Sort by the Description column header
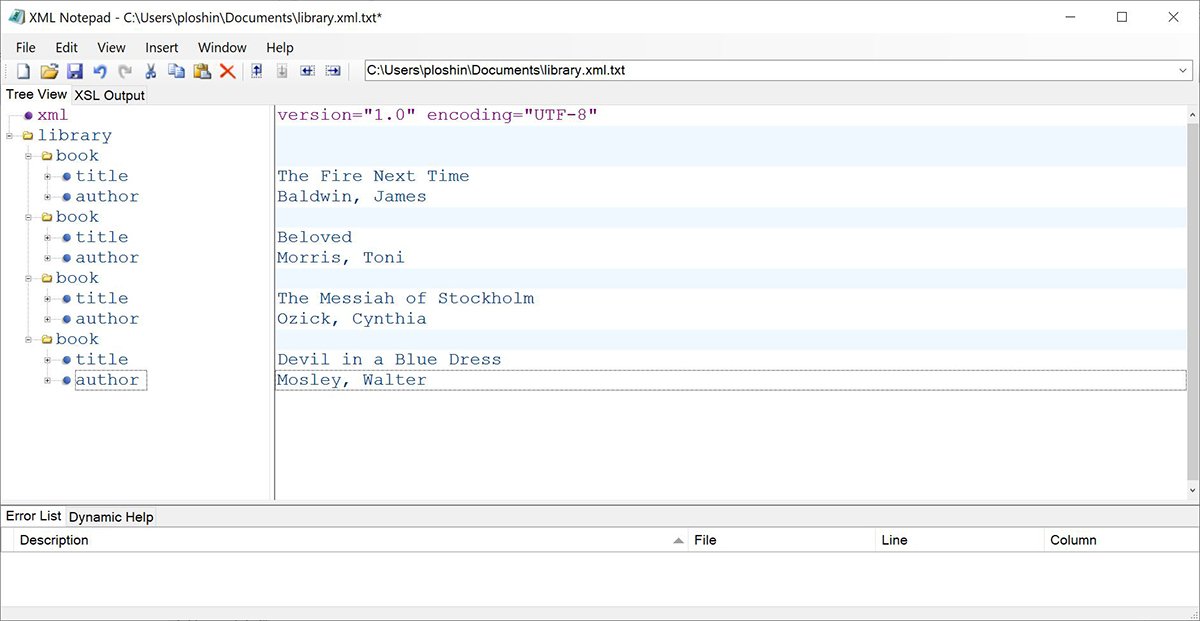The image size is (1200, 621). coord(54,540)
